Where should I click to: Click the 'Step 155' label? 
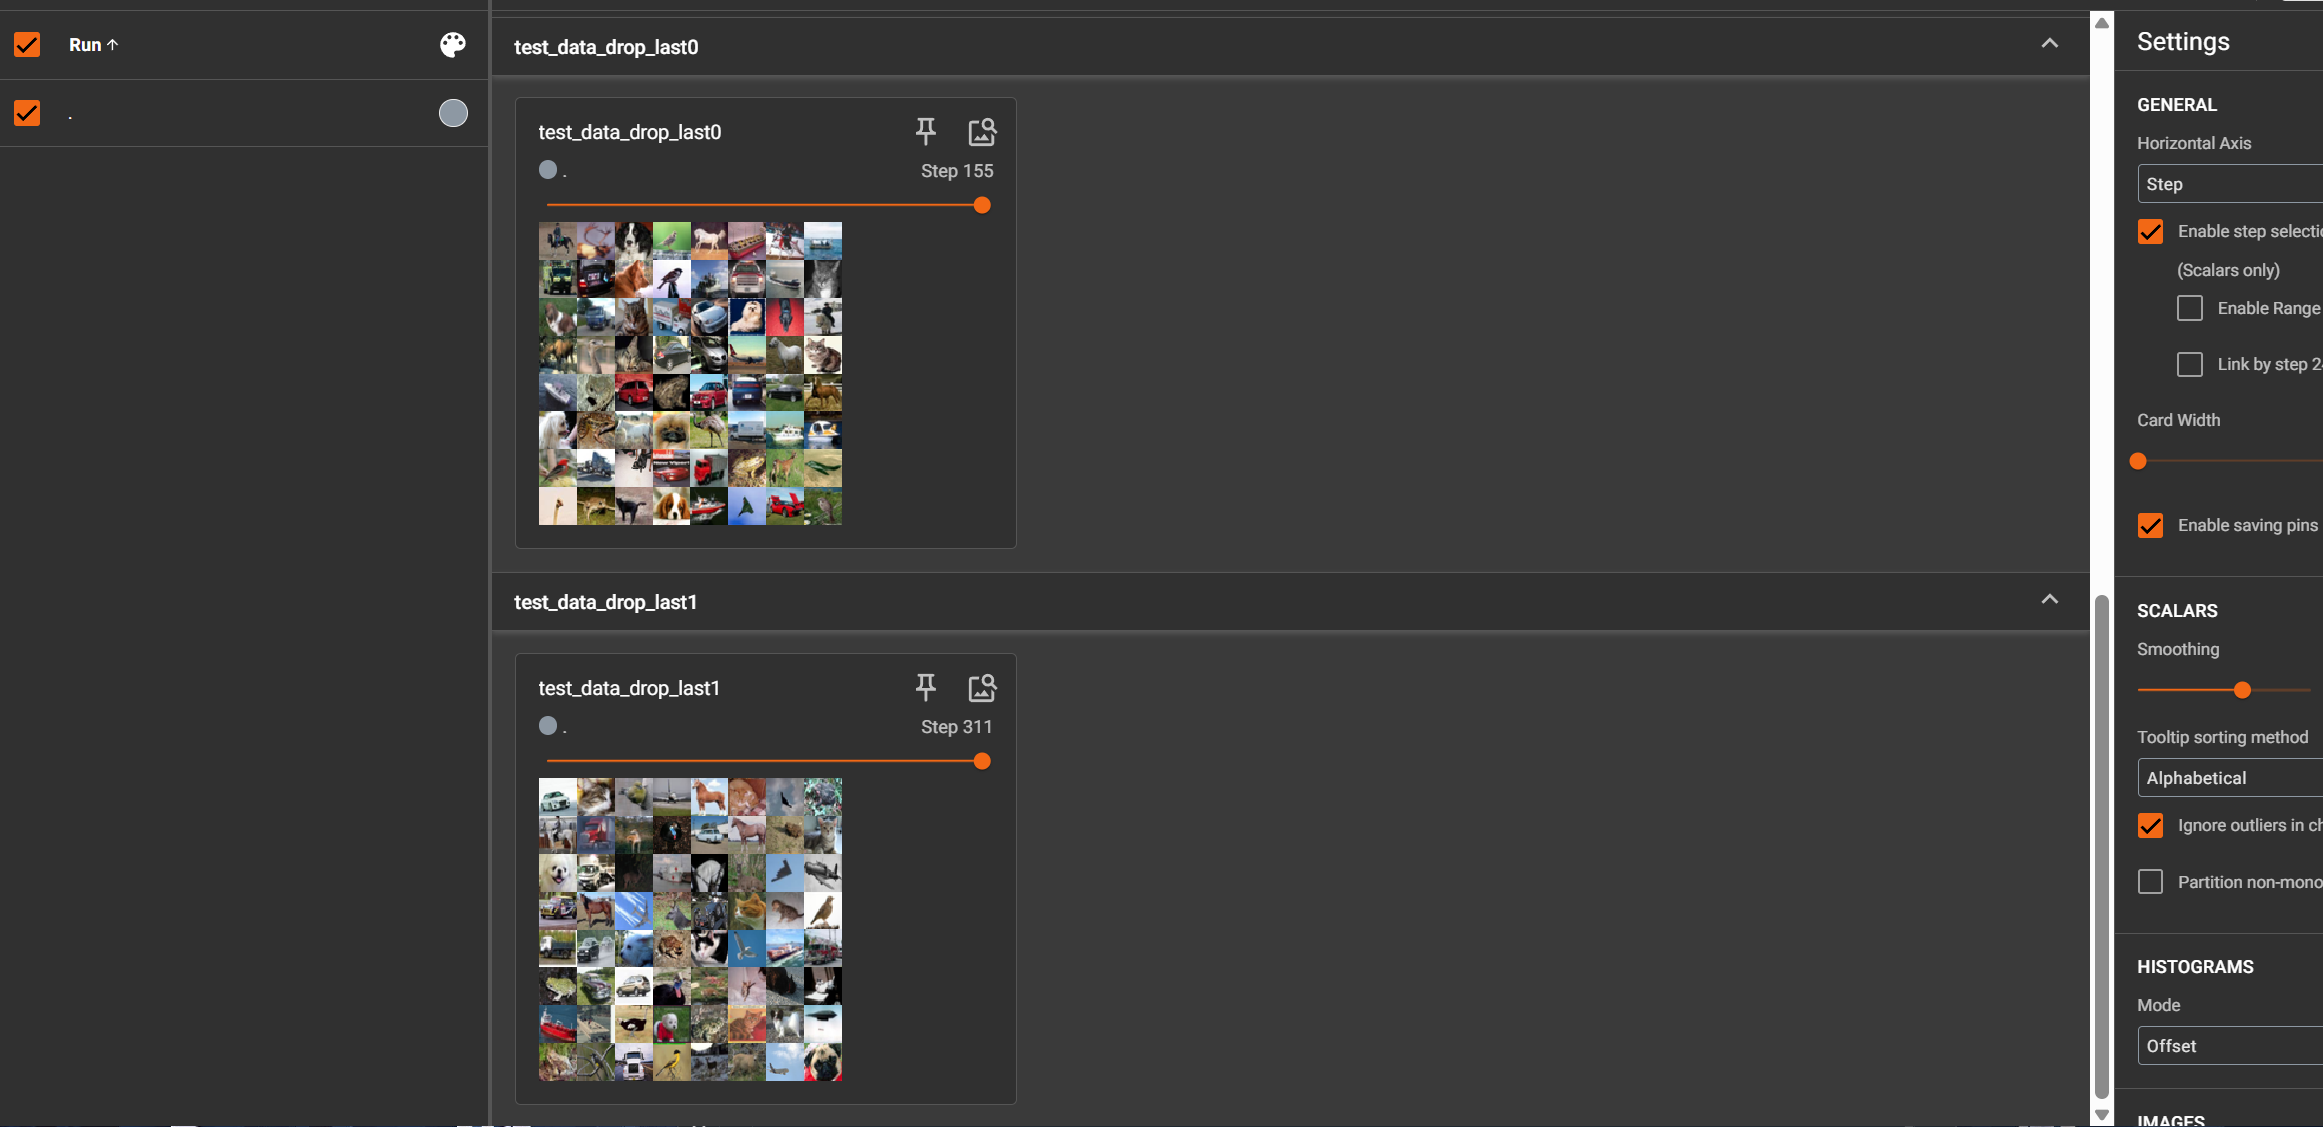pos(957,171)
